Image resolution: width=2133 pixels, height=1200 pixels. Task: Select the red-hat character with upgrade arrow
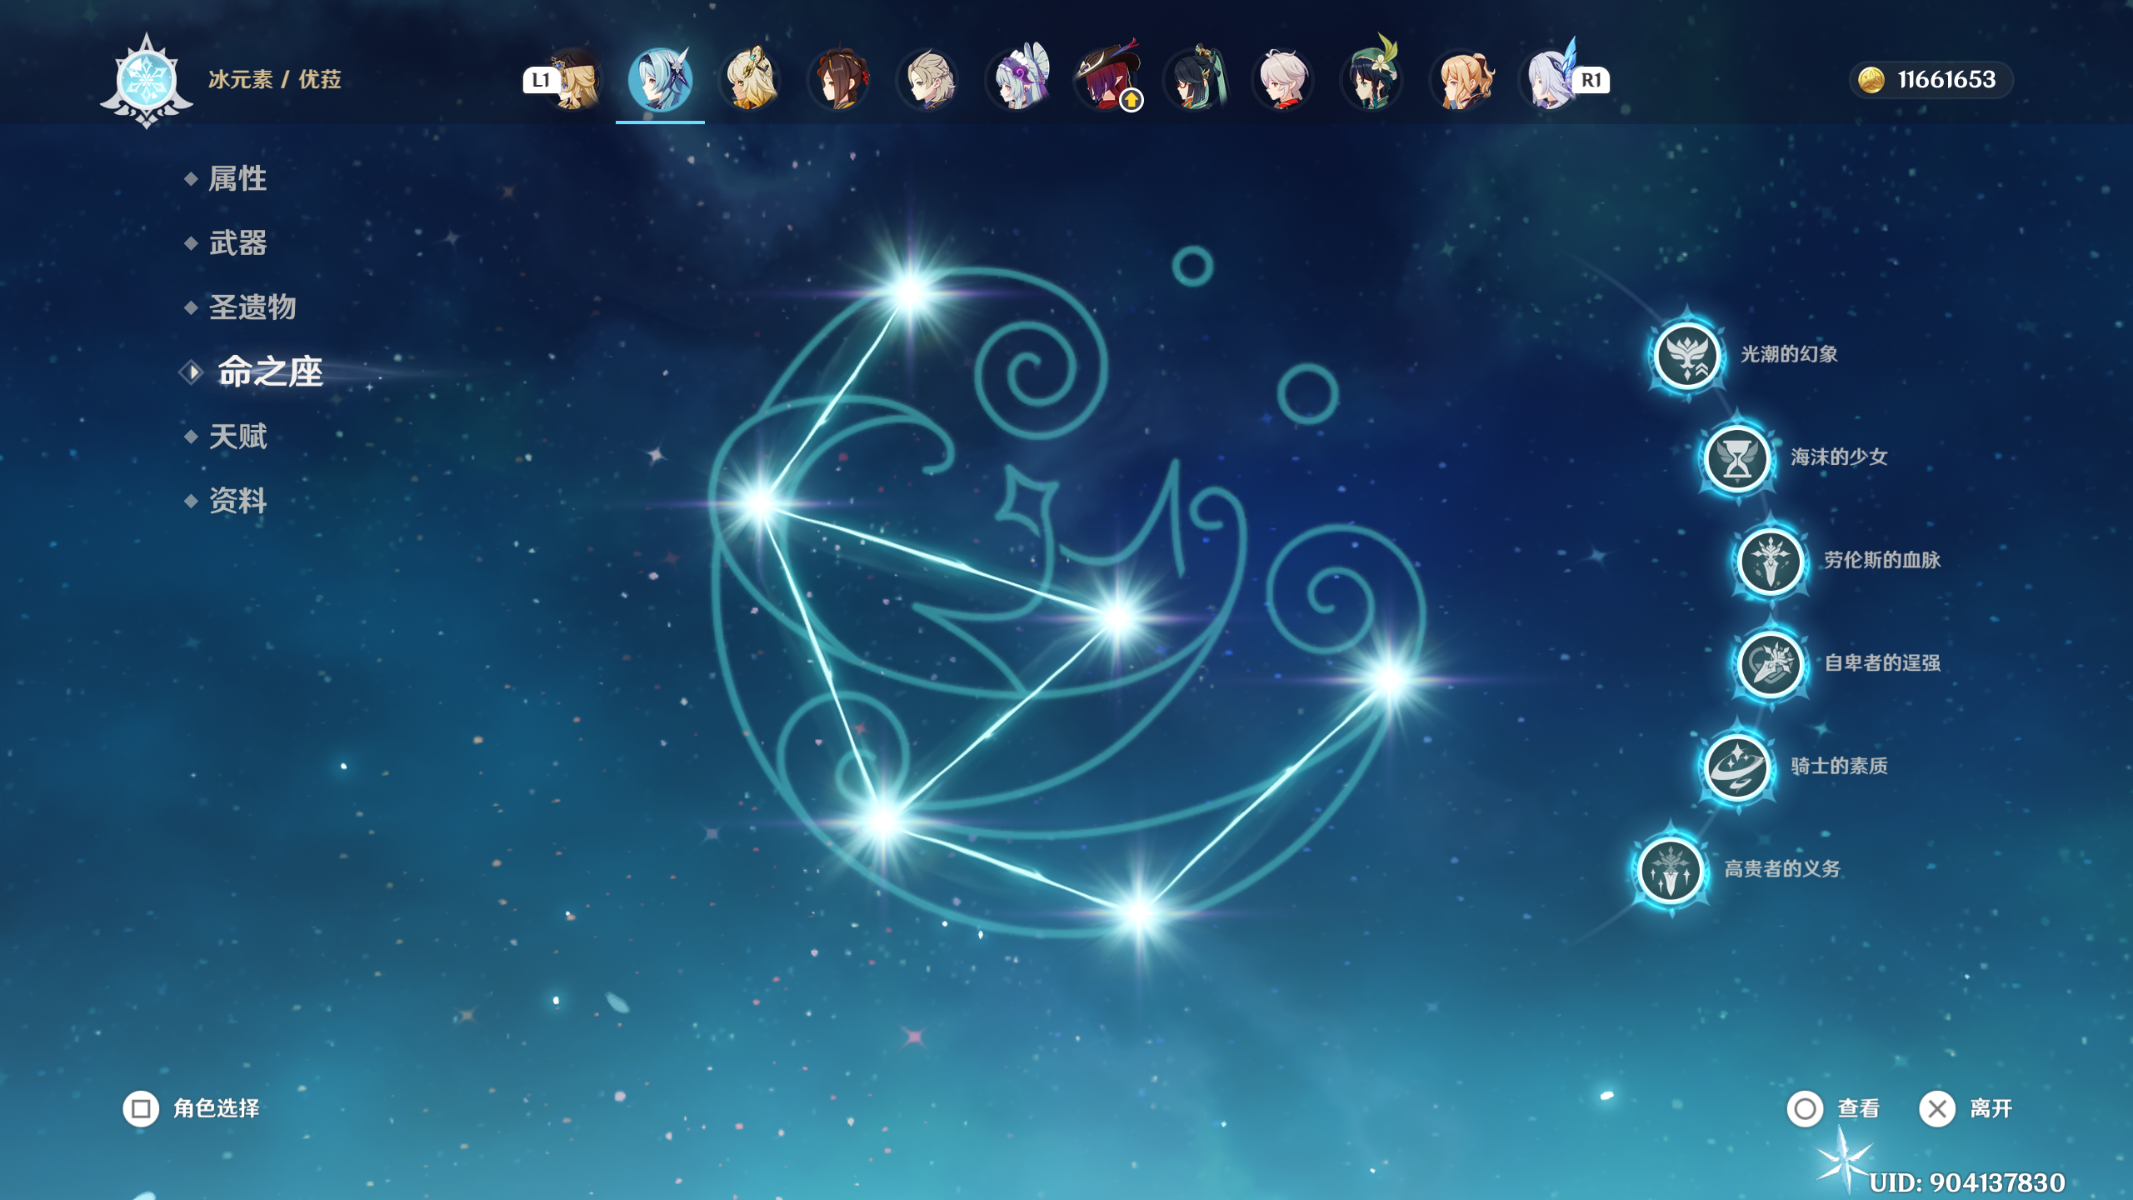tap(1106, 78)
